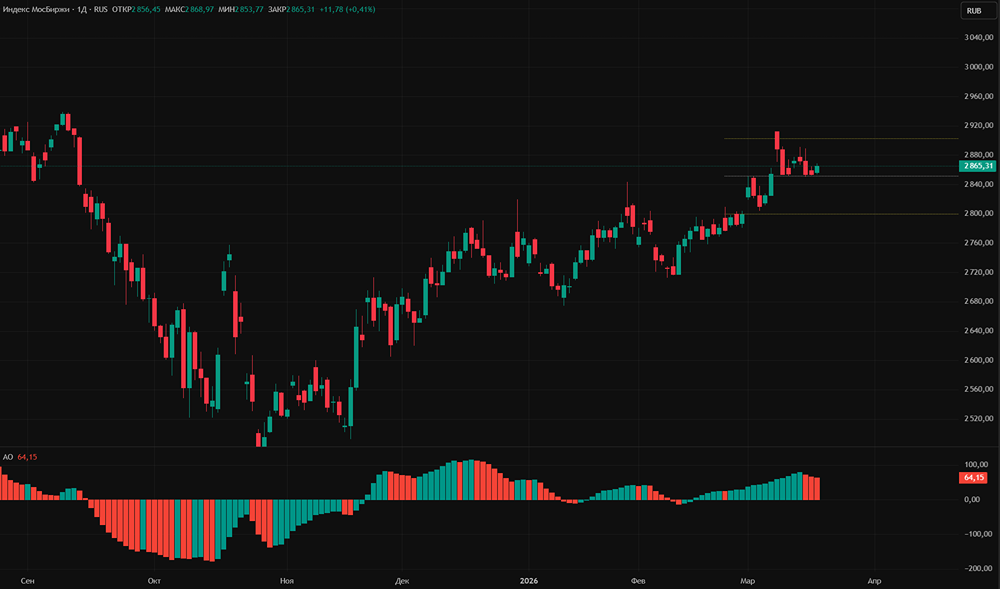This screenshot has height=589, width=1000.
Task: Click the +11,78 (+0,41%) change value
Action: (x=347, y=10)
